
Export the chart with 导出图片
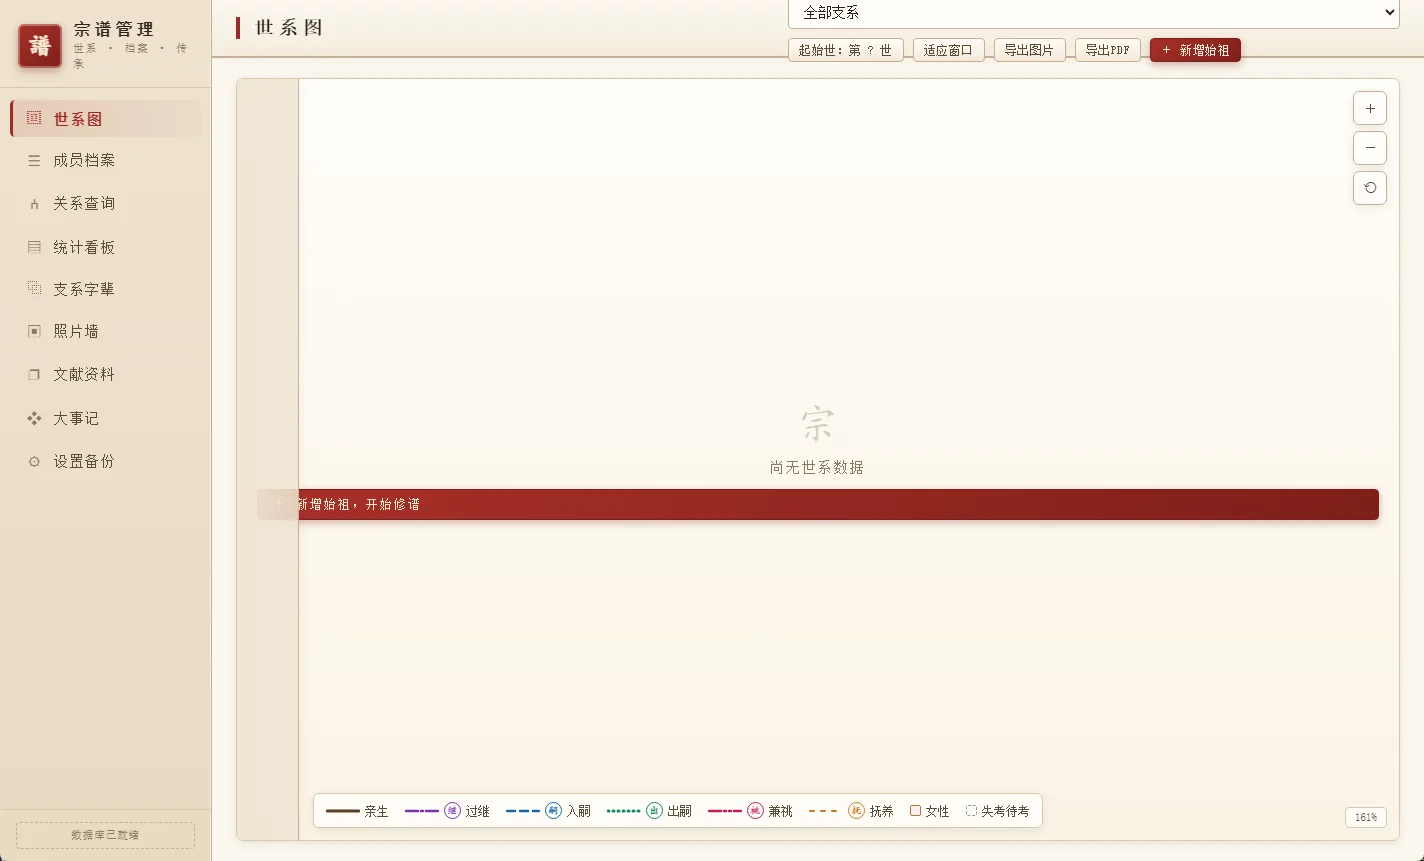click(1030, 50)
